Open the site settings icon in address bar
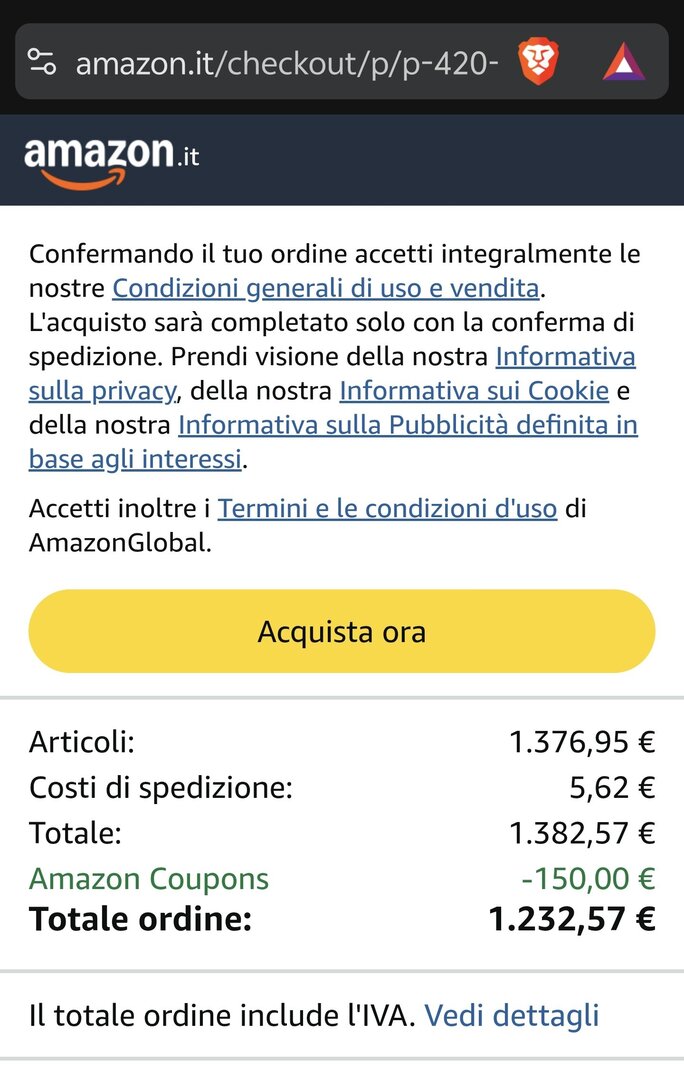 (x=42, y=63)
